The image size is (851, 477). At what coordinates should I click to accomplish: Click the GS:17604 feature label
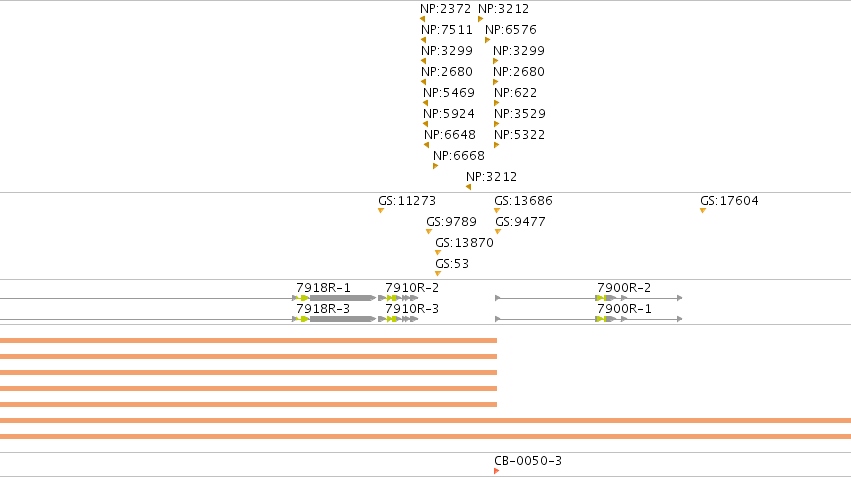coord(729,201)
